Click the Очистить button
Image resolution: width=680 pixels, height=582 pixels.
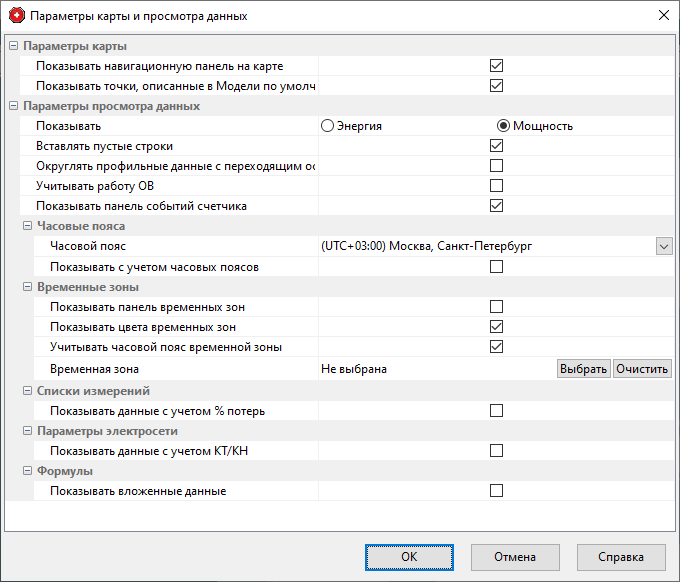(642, 369)
